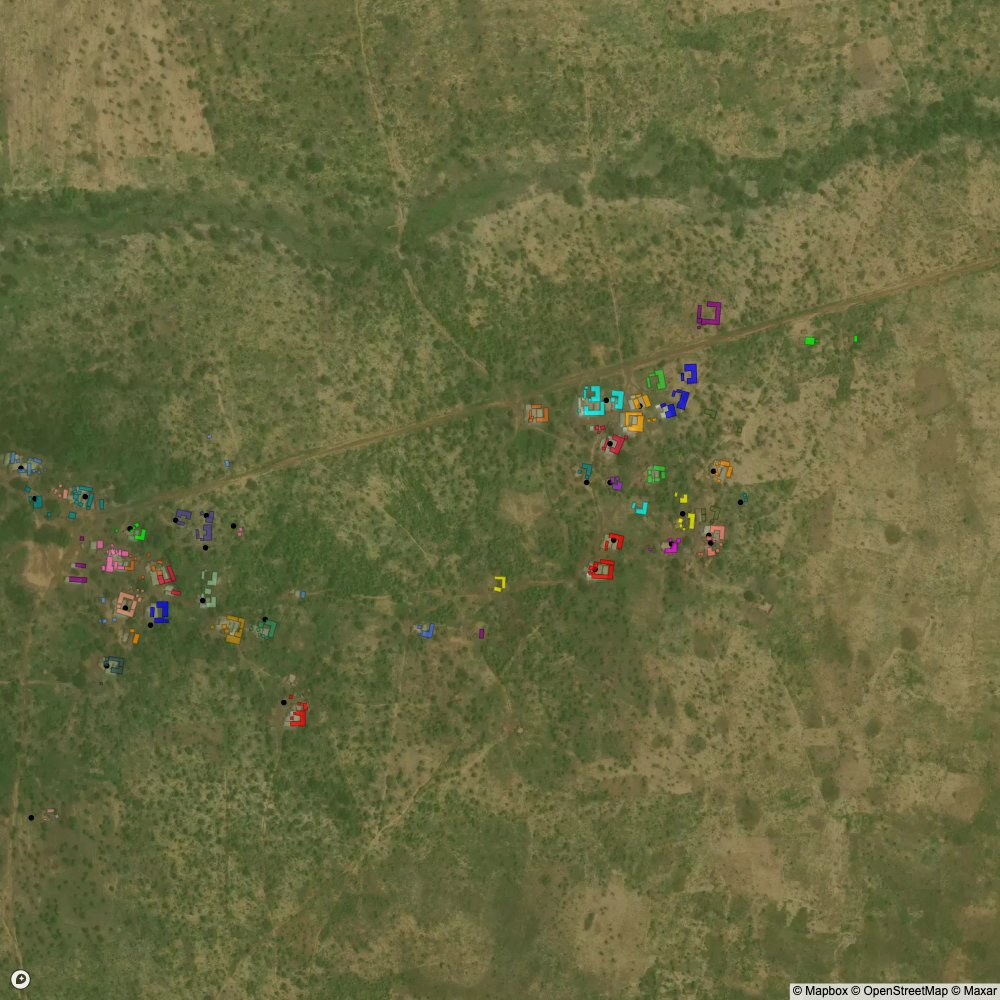Select the lone light-blue building south of map center
The width and height of the screenshot is (1000, 1000).
(426, 630)
